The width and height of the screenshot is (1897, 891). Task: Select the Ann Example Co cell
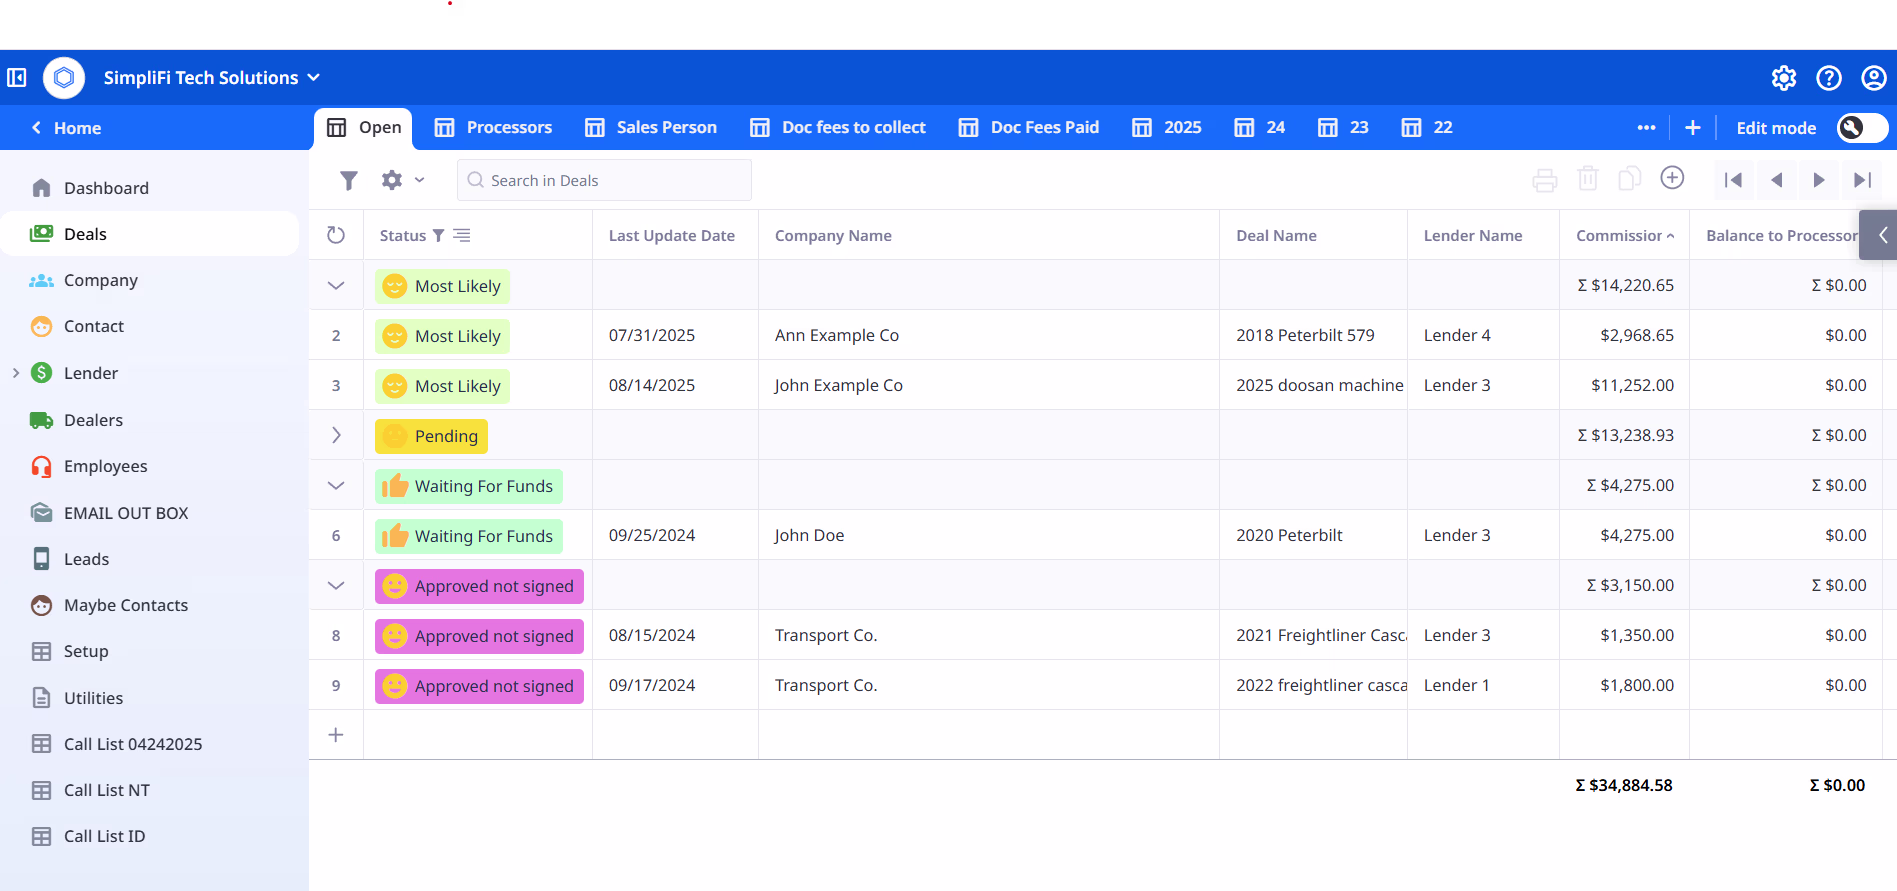[x=988, y=335]
